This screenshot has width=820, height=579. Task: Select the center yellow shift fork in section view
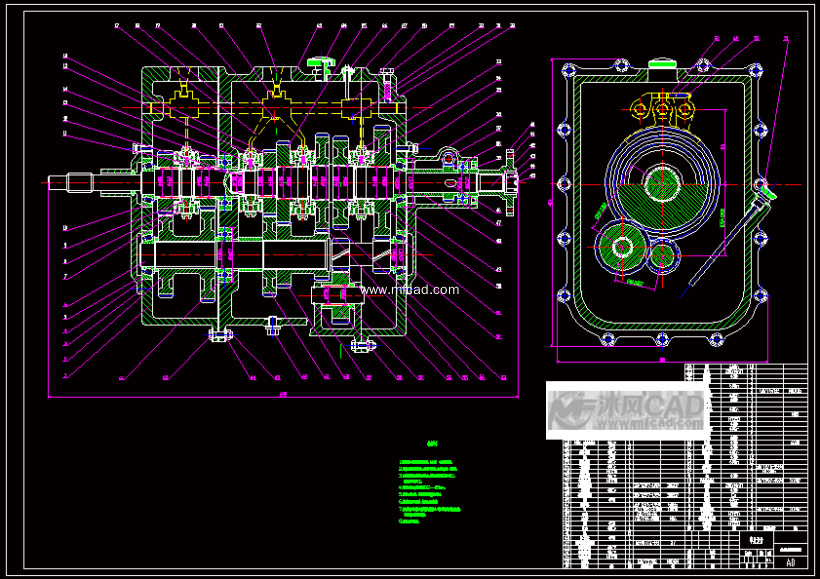274,103
